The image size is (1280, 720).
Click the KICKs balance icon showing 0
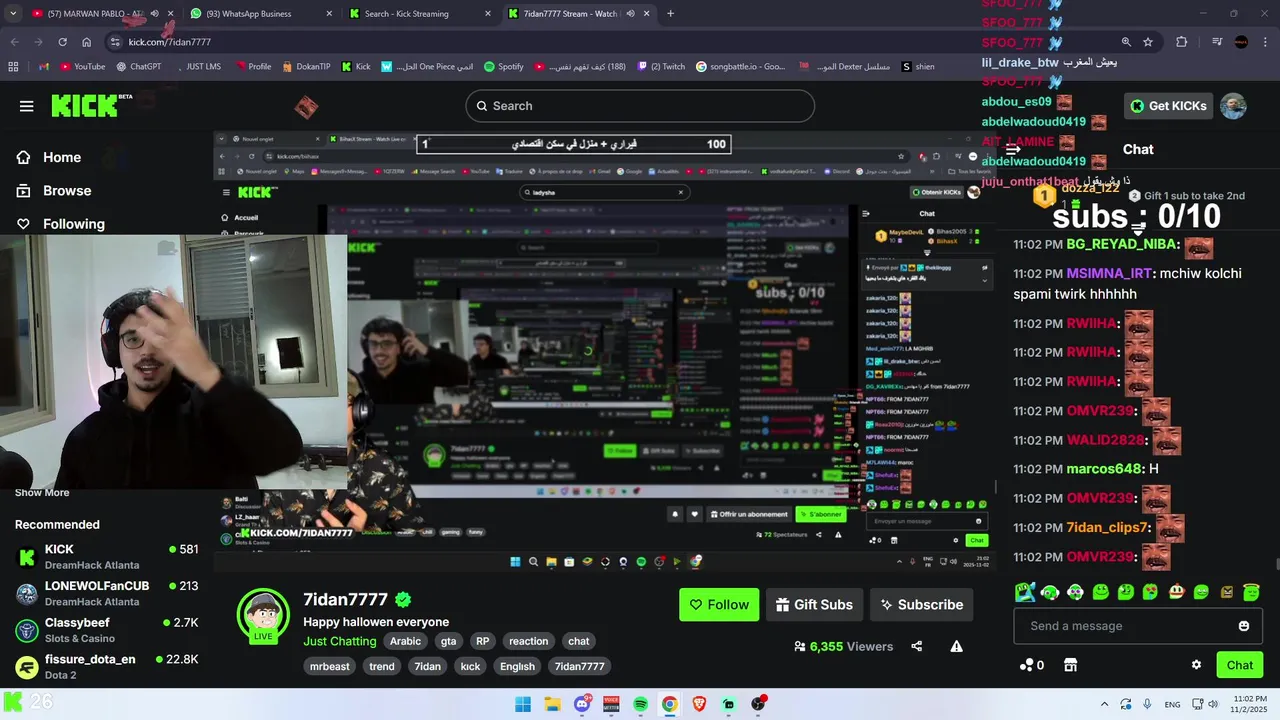point(1032,665)
